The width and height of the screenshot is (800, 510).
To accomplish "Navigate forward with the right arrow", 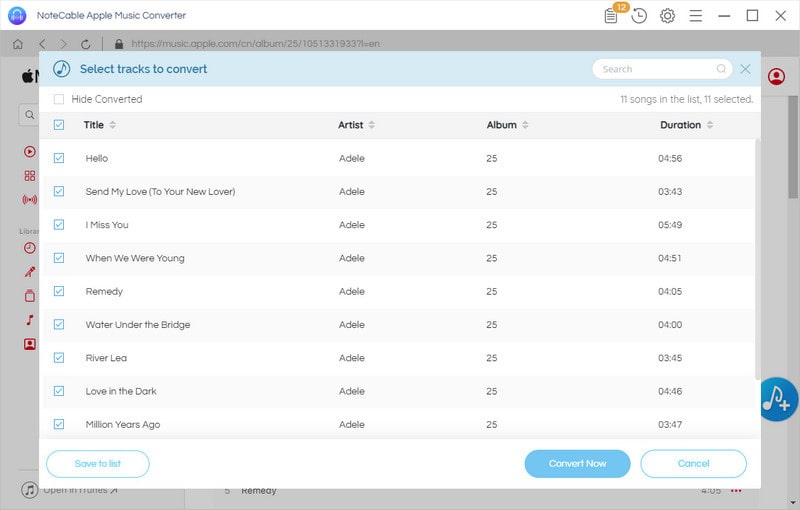I will [x=64, y=44].
